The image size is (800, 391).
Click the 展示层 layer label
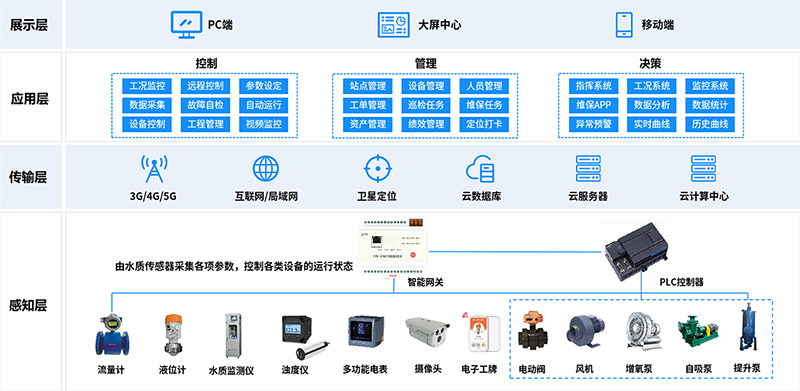pos(29,25)
